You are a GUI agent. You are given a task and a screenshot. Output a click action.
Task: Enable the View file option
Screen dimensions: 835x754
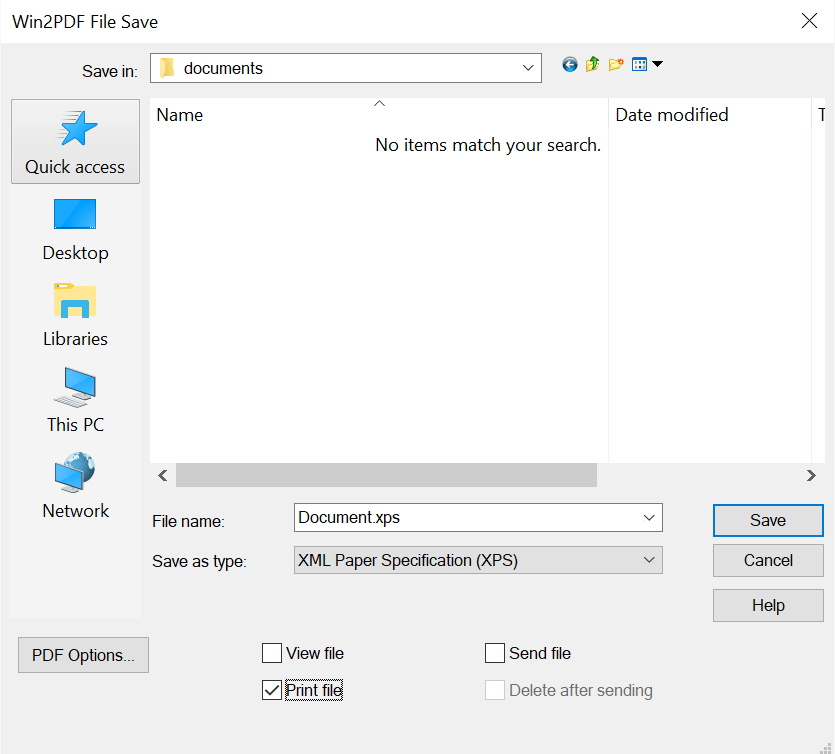[x=271, y=653]
